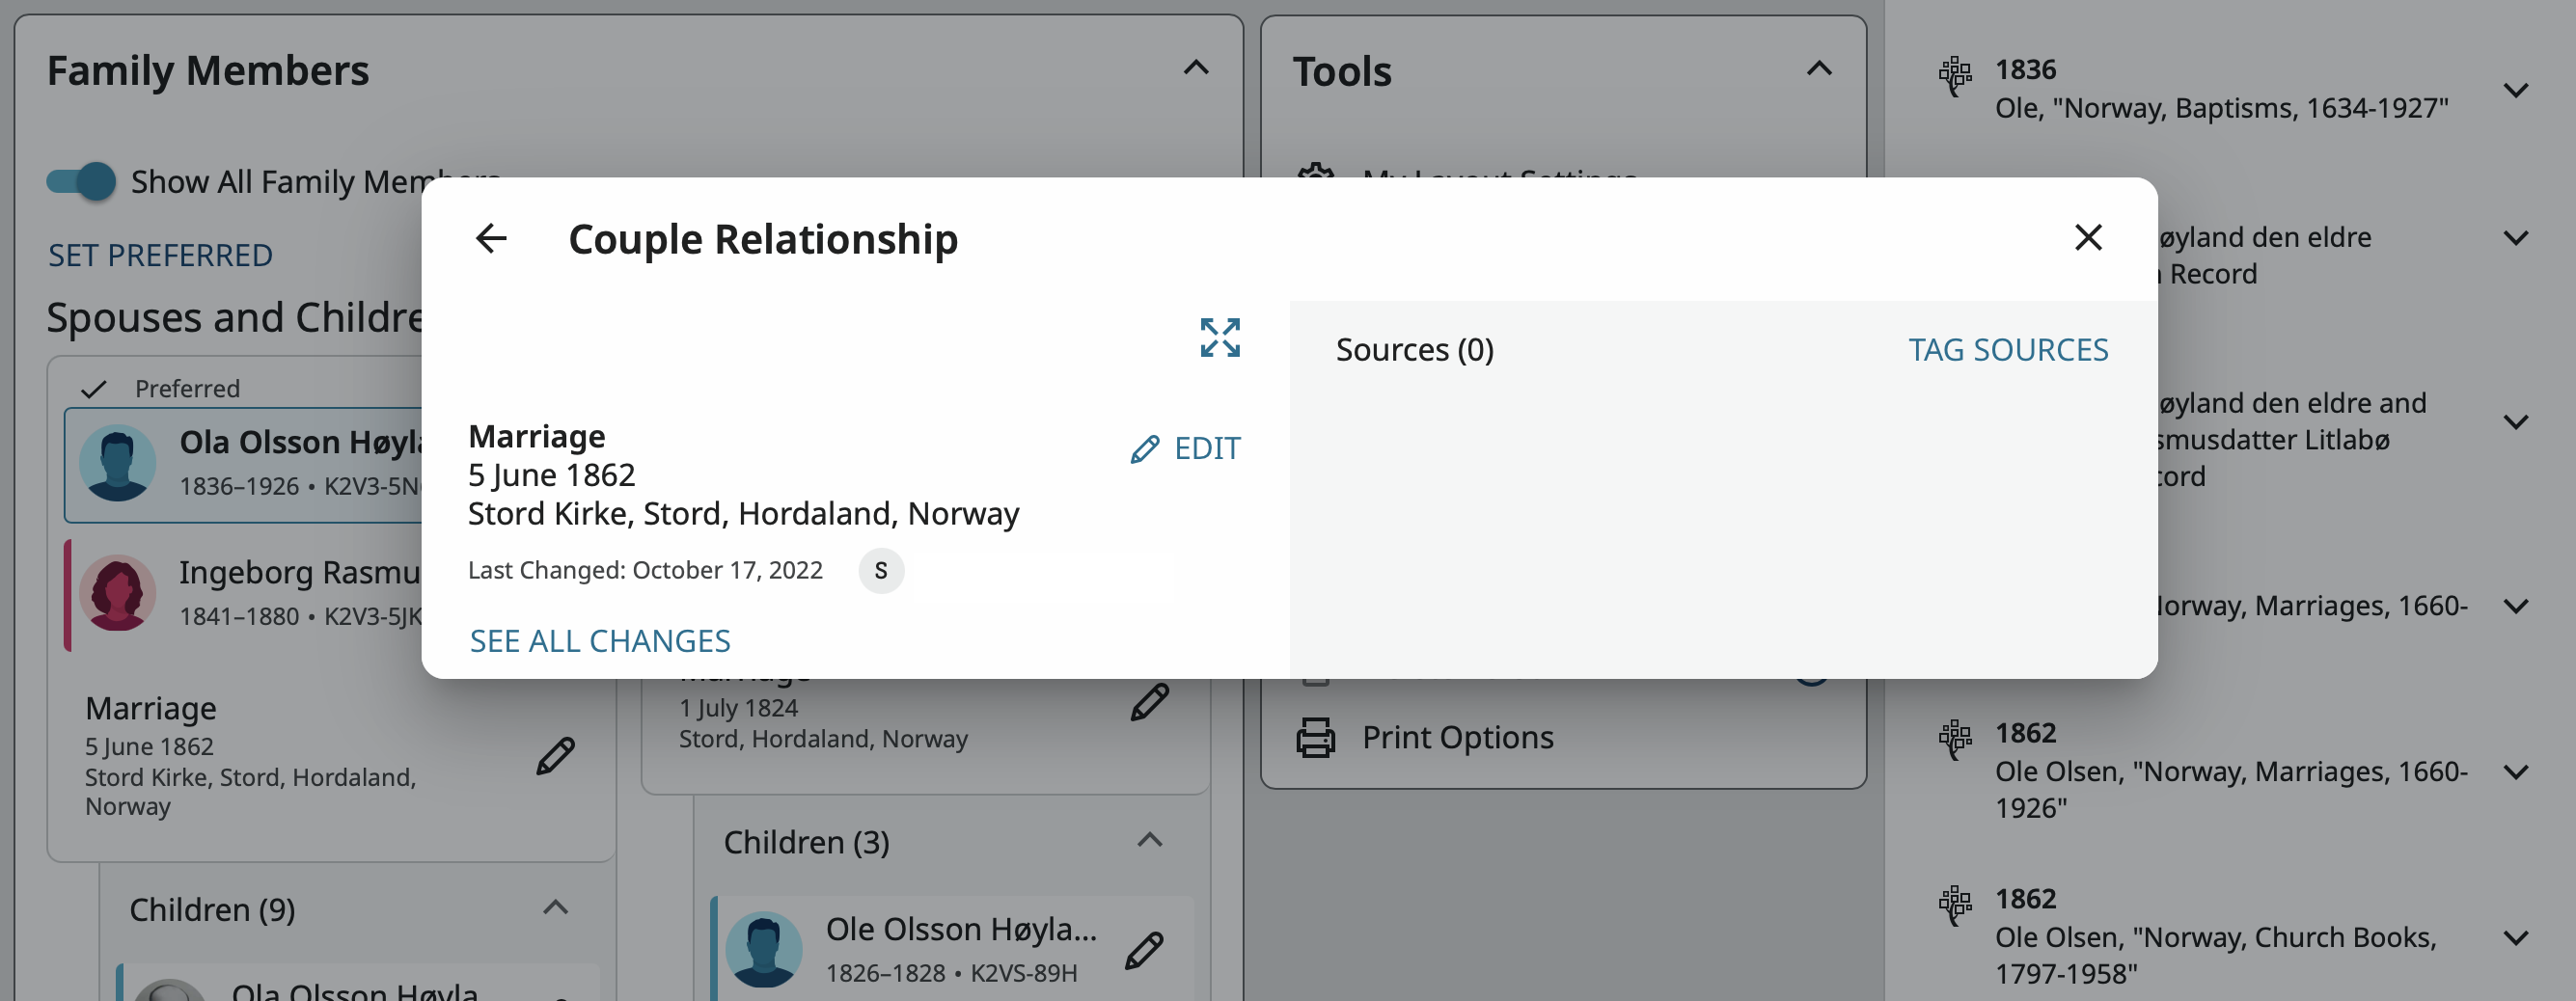This screenshot has width=2576, height=1001.
Task: Click the TAG SOURCES link
Action: (2008, 350)
